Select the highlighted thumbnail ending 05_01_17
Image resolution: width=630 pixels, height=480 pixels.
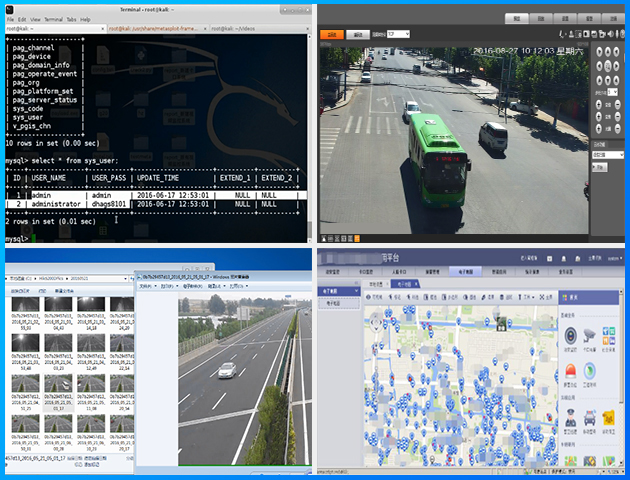click(58, 392)
